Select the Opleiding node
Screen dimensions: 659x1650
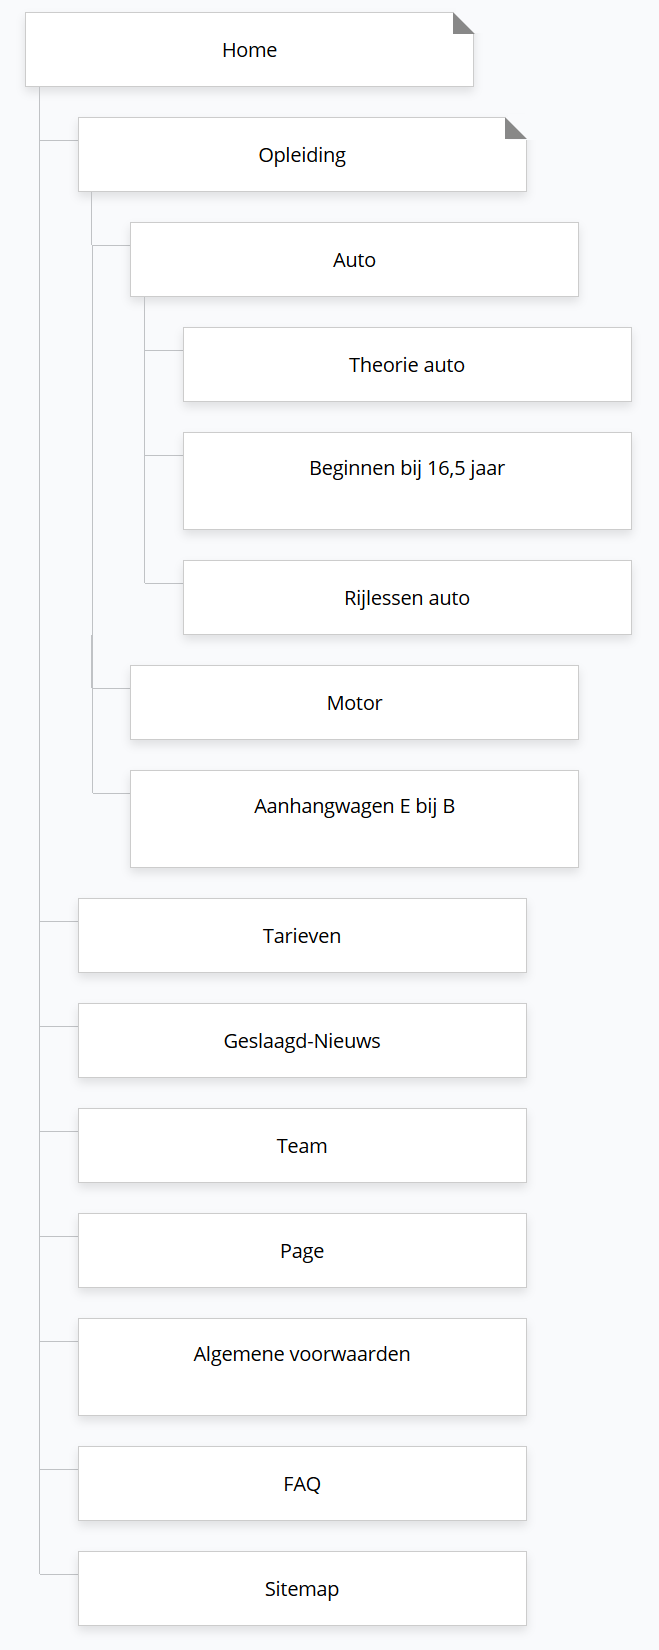[x=302, y=155]
